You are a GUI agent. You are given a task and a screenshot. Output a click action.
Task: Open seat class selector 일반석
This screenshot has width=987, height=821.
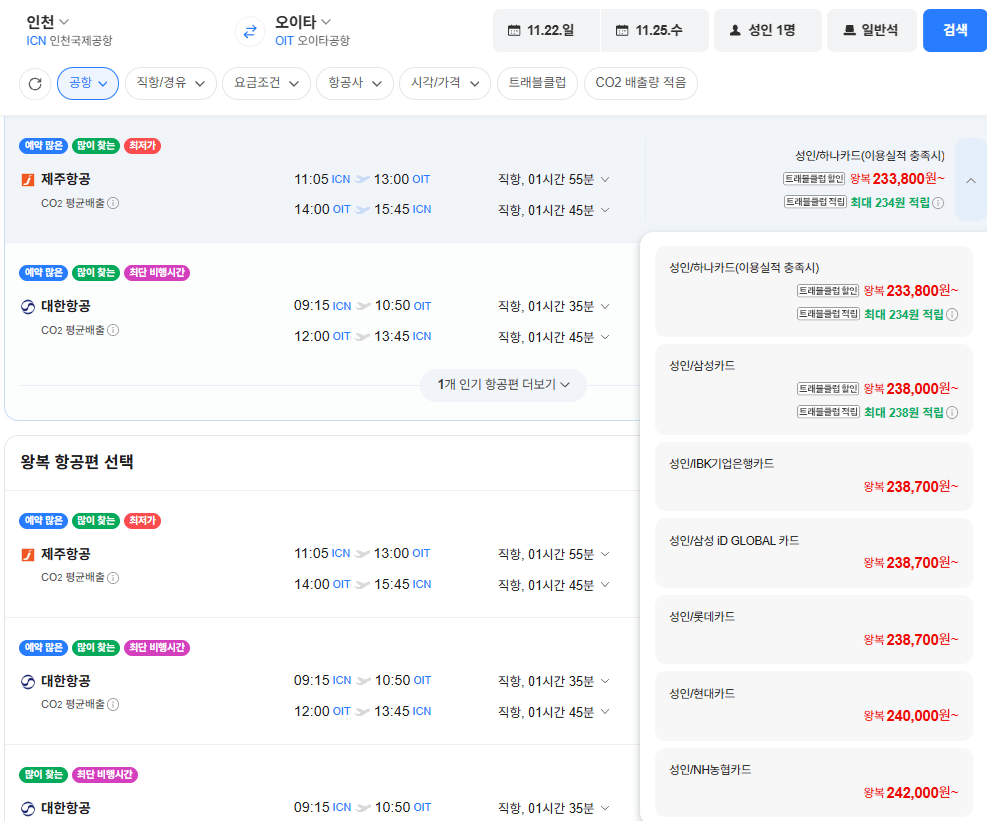(x=872, y=30)
